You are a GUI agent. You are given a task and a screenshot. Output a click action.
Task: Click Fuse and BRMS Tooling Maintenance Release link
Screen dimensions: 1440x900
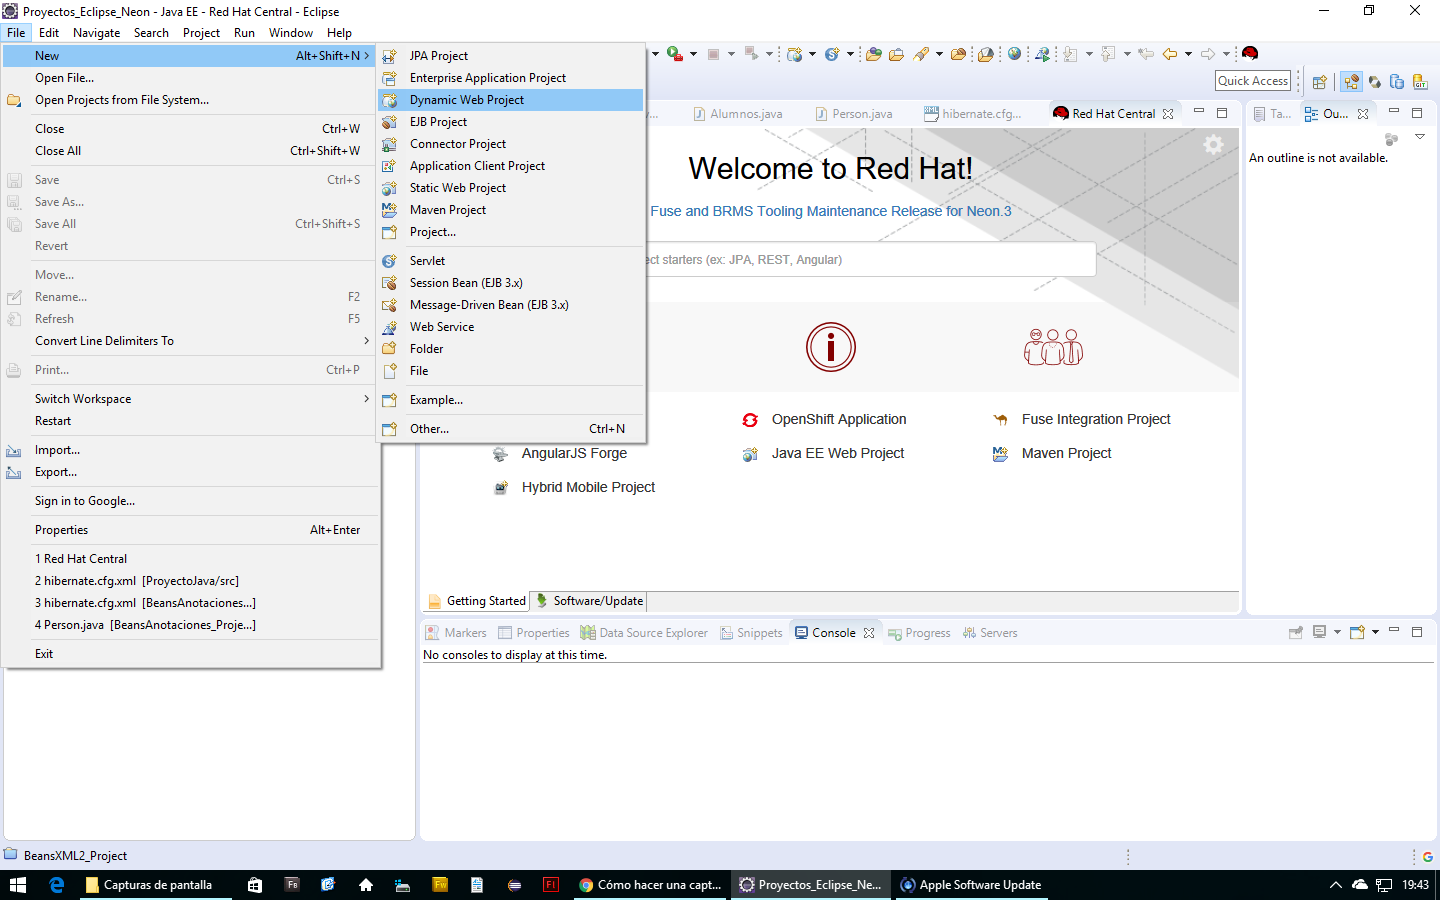(831, 211)
